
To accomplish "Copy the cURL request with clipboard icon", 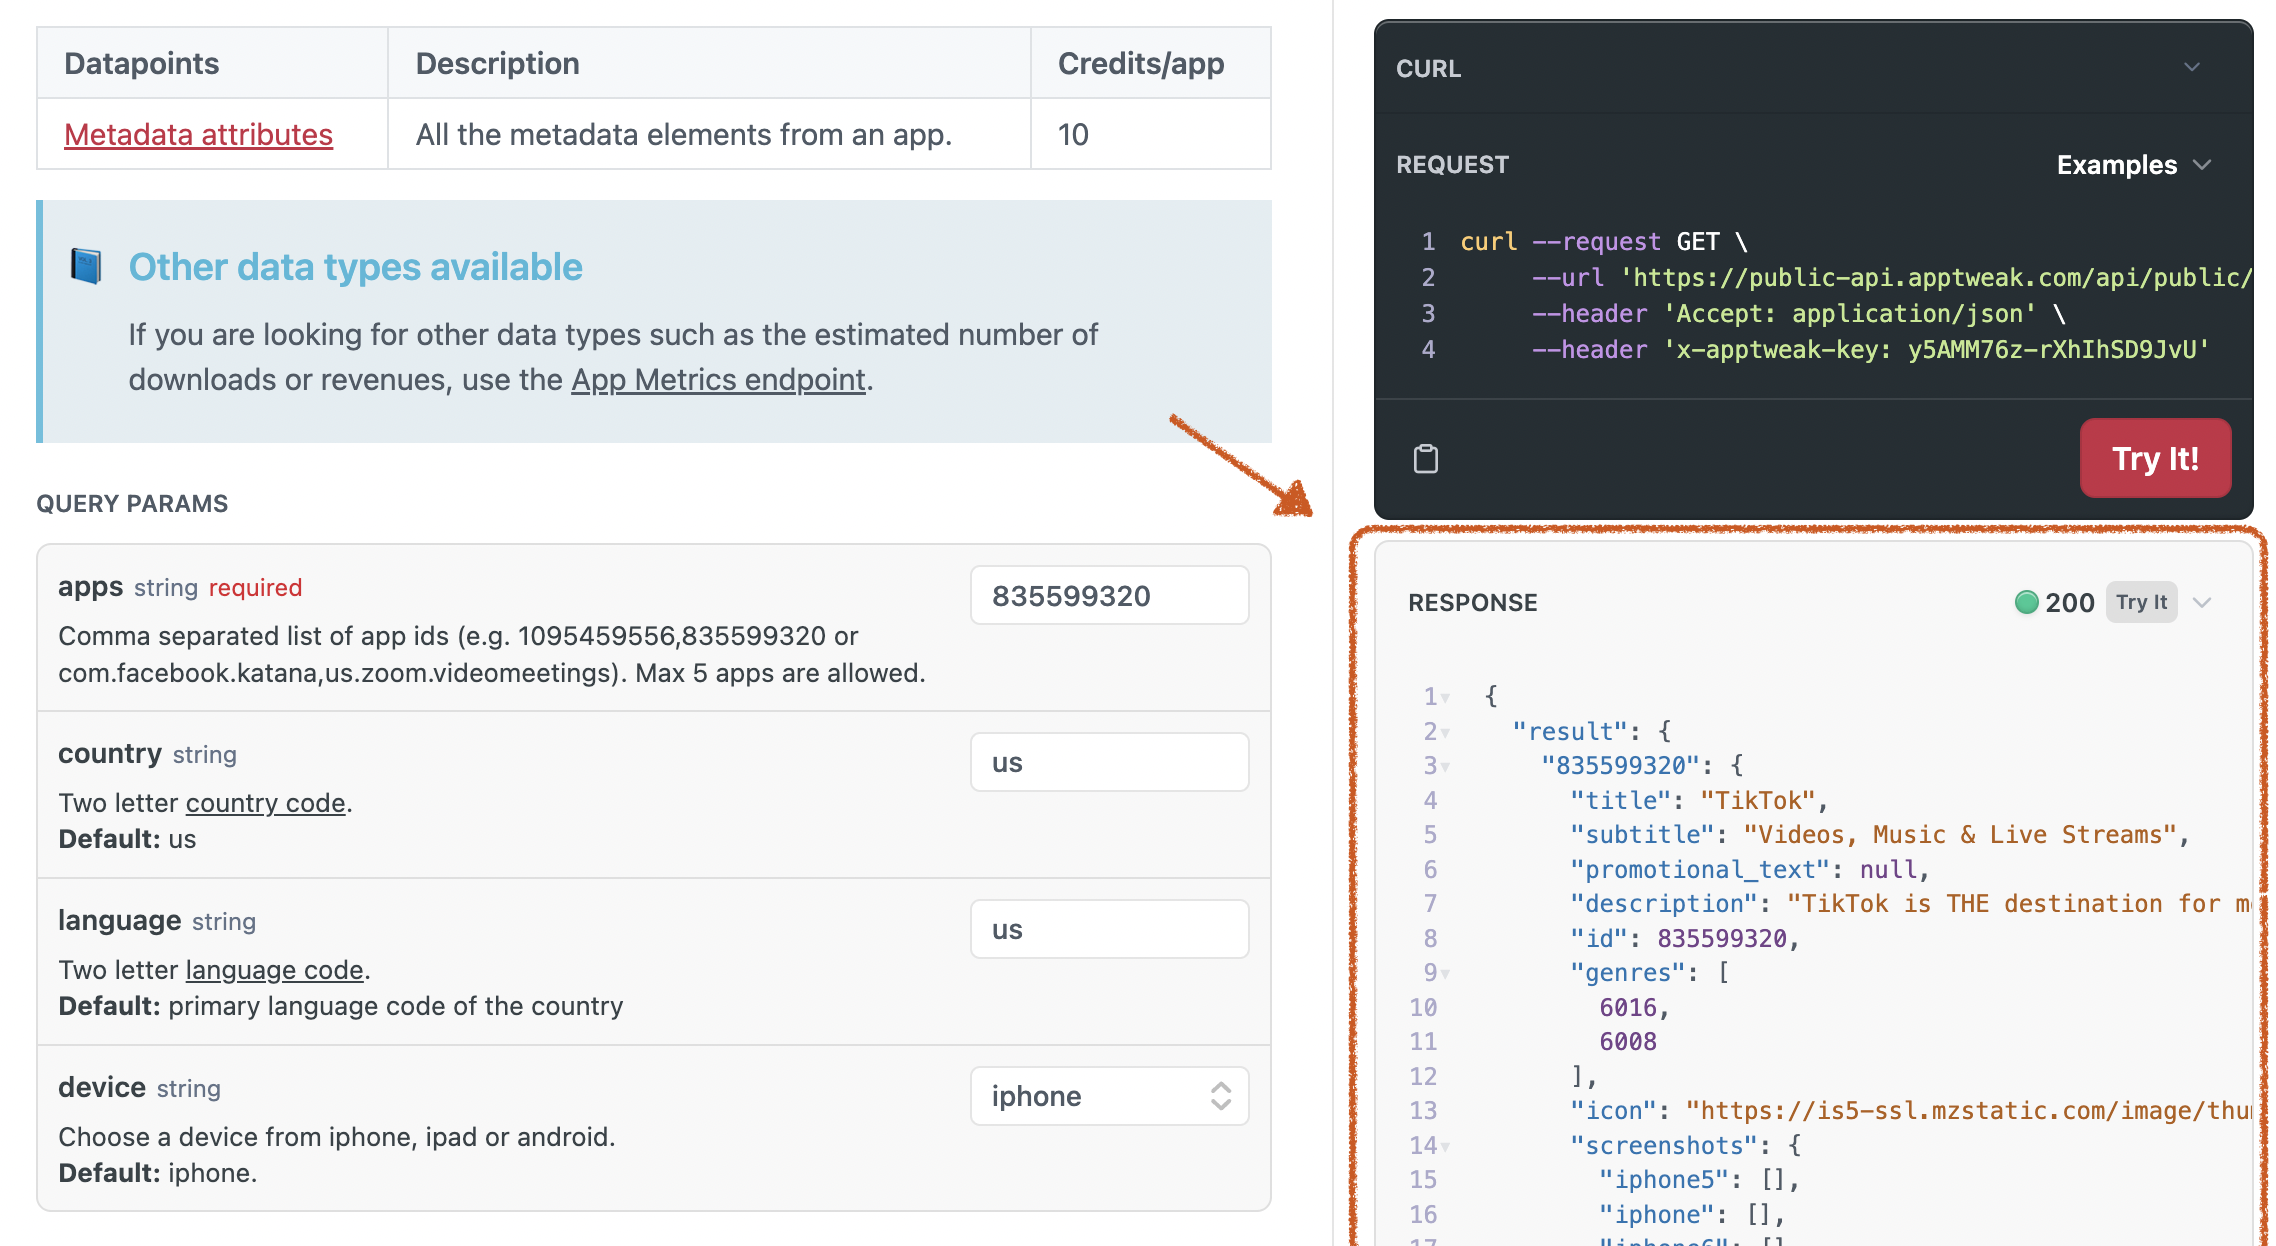I will point(1425,459).
